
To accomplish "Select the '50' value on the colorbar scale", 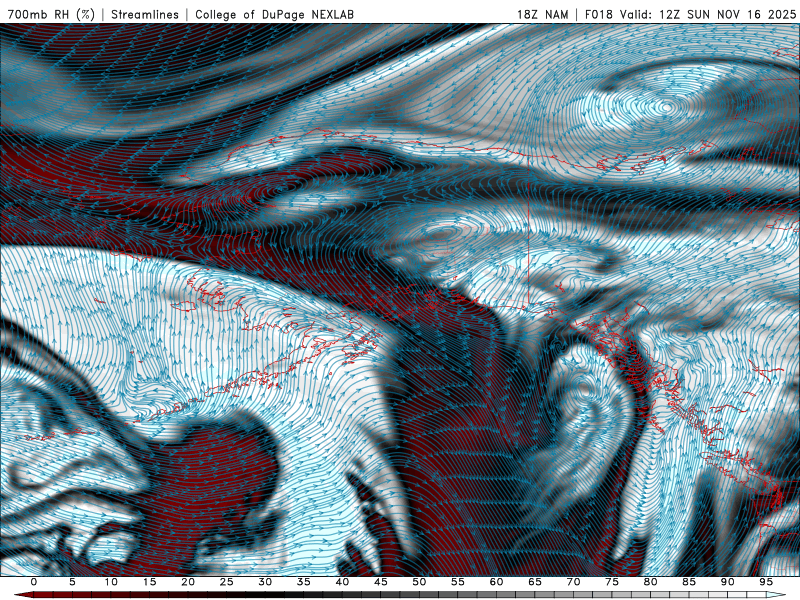I will point(419,582).
